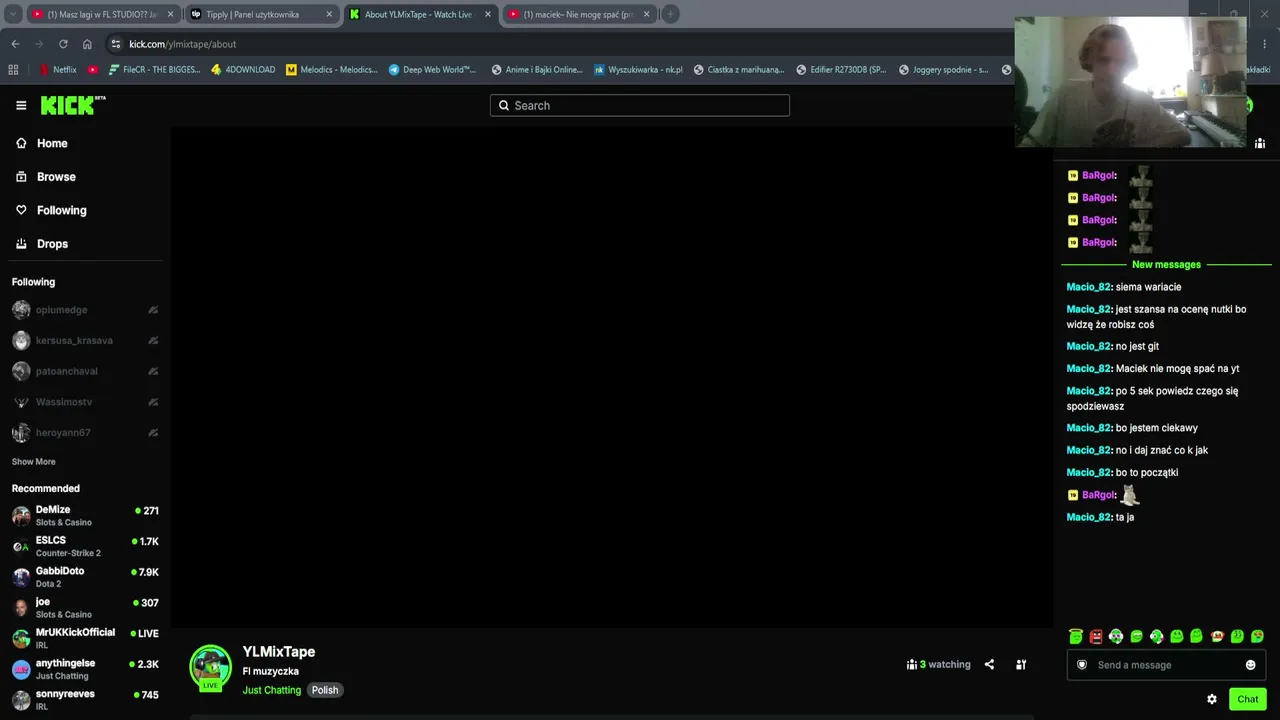Insert the tenth quick emote with heart eyes
Viewport: 1280px width, 720px height.
point(1257,636)
